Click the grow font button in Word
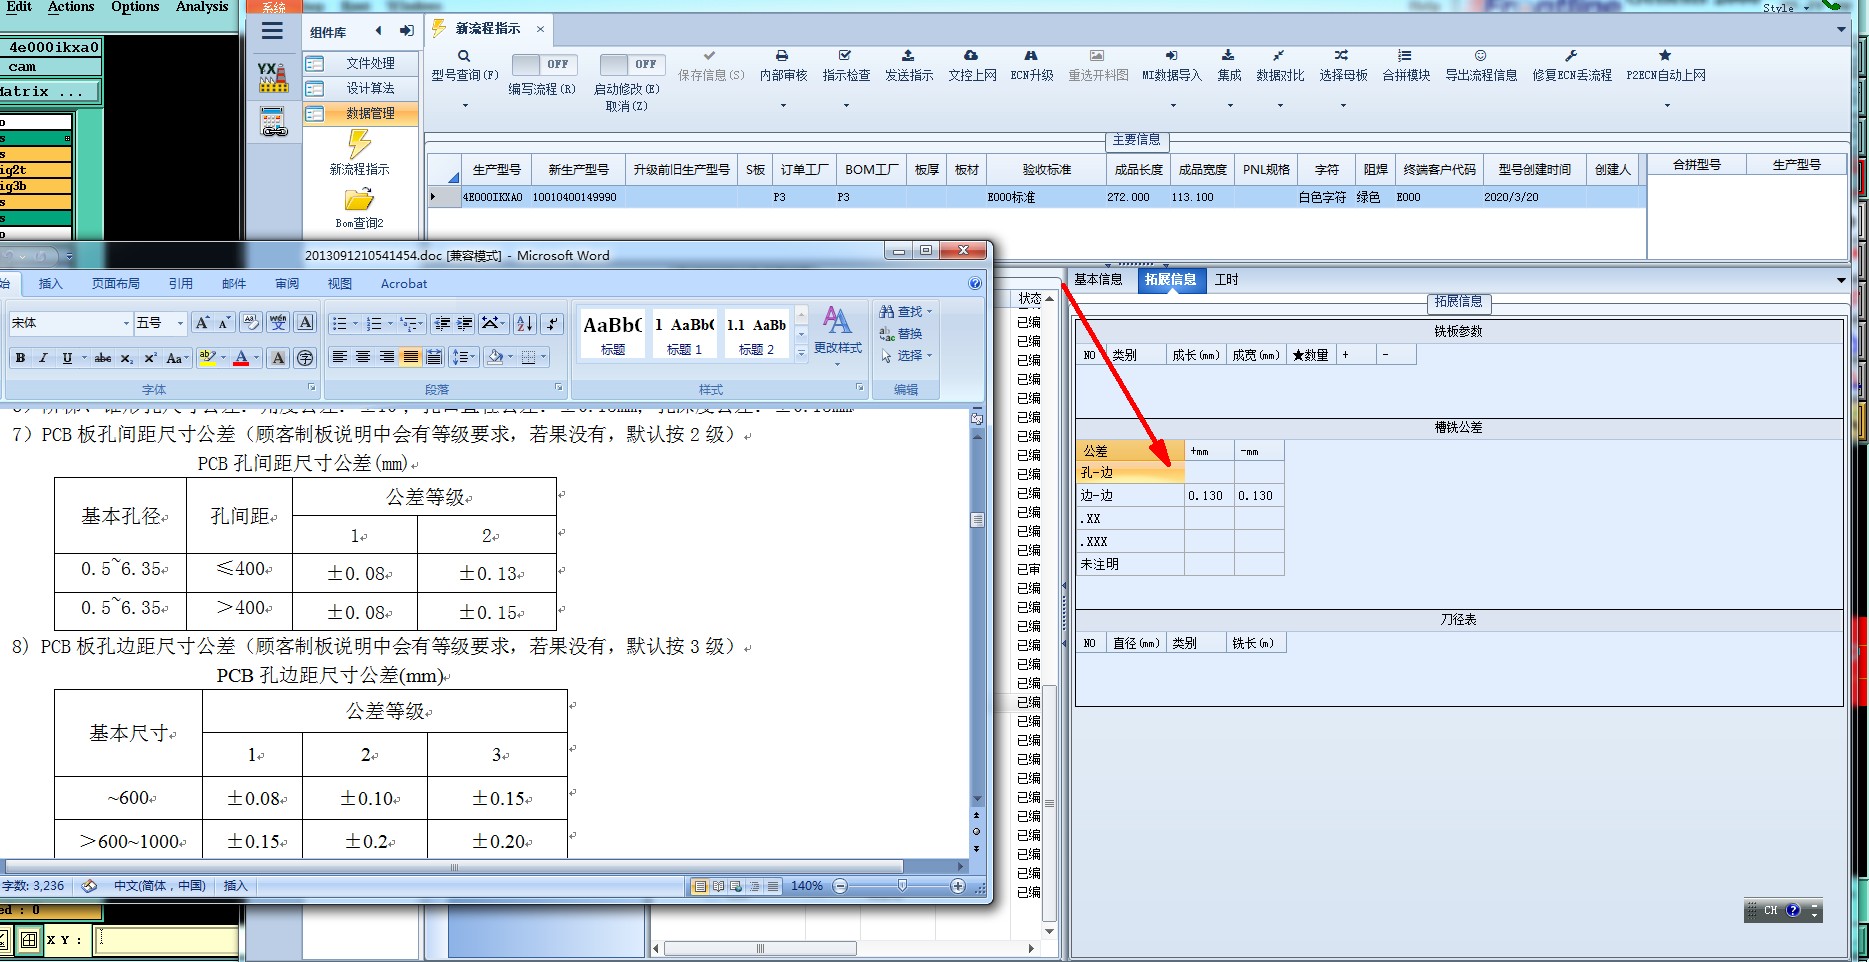The width and height of the screenshot is (1869, 962). tap(203, 323)
